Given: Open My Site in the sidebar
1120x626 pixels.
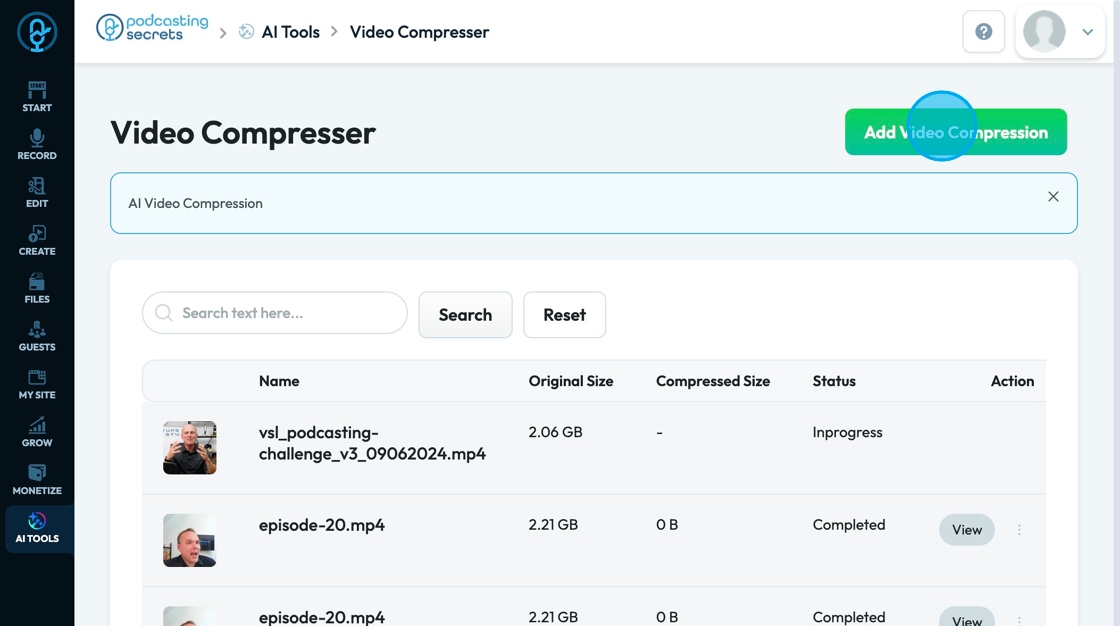Looking at the screenshot, I should tap(37, 384).
